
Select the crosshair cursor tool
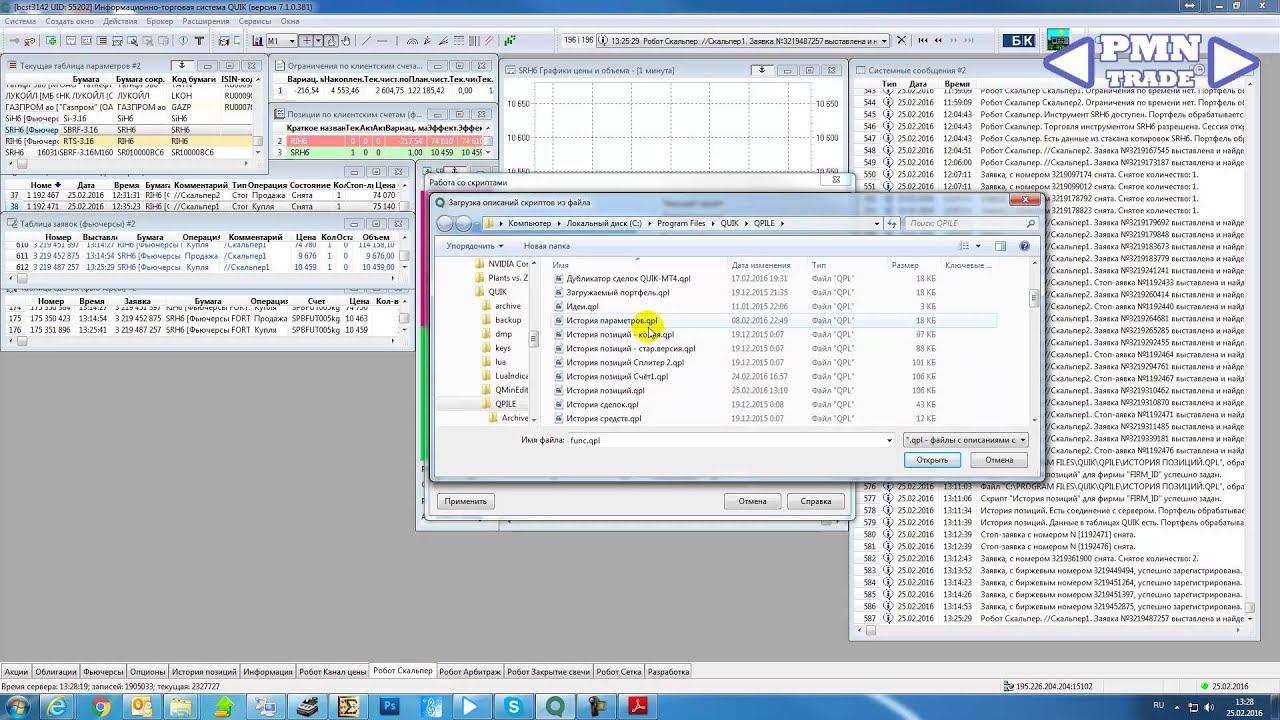pos(306,41)
